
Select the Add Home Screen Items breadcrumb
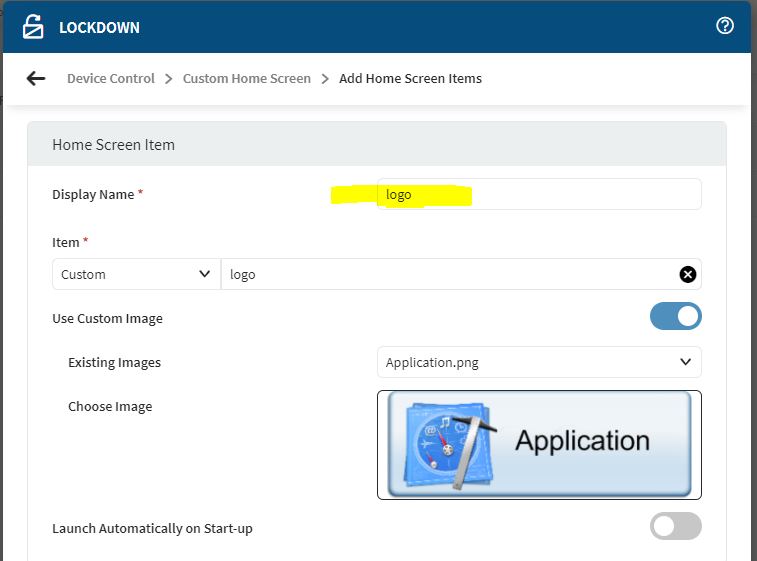point(410,78)
